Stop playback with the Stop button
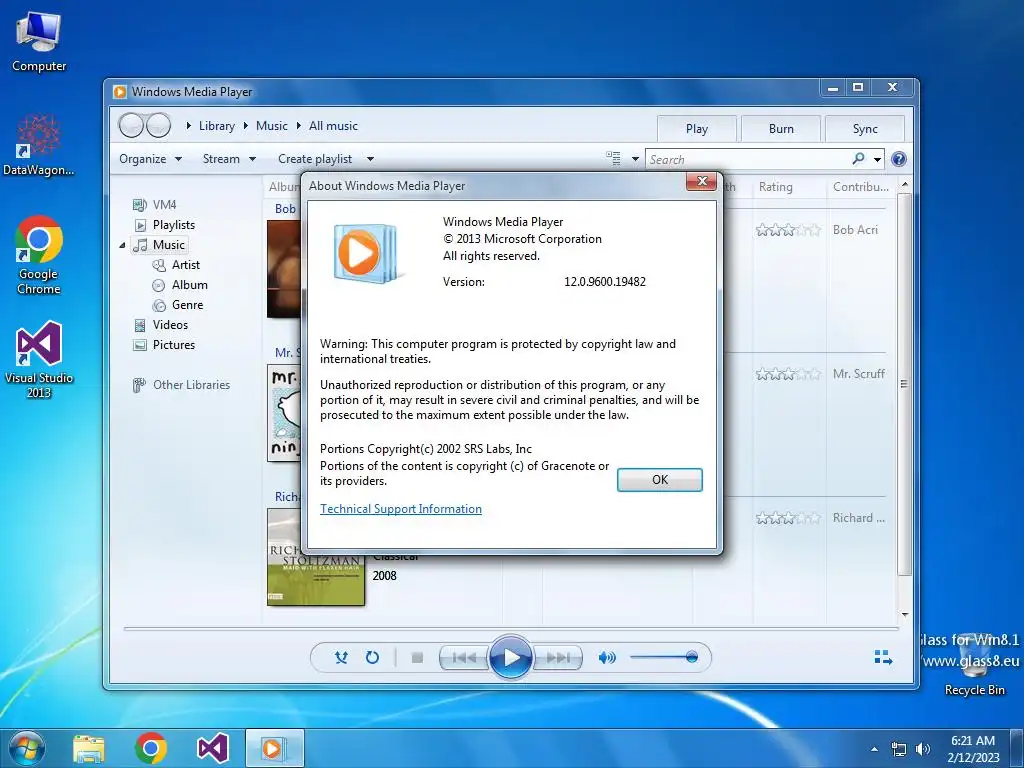Image resolution: width=1024 pixels, height=768 pixels. (417, 658)
